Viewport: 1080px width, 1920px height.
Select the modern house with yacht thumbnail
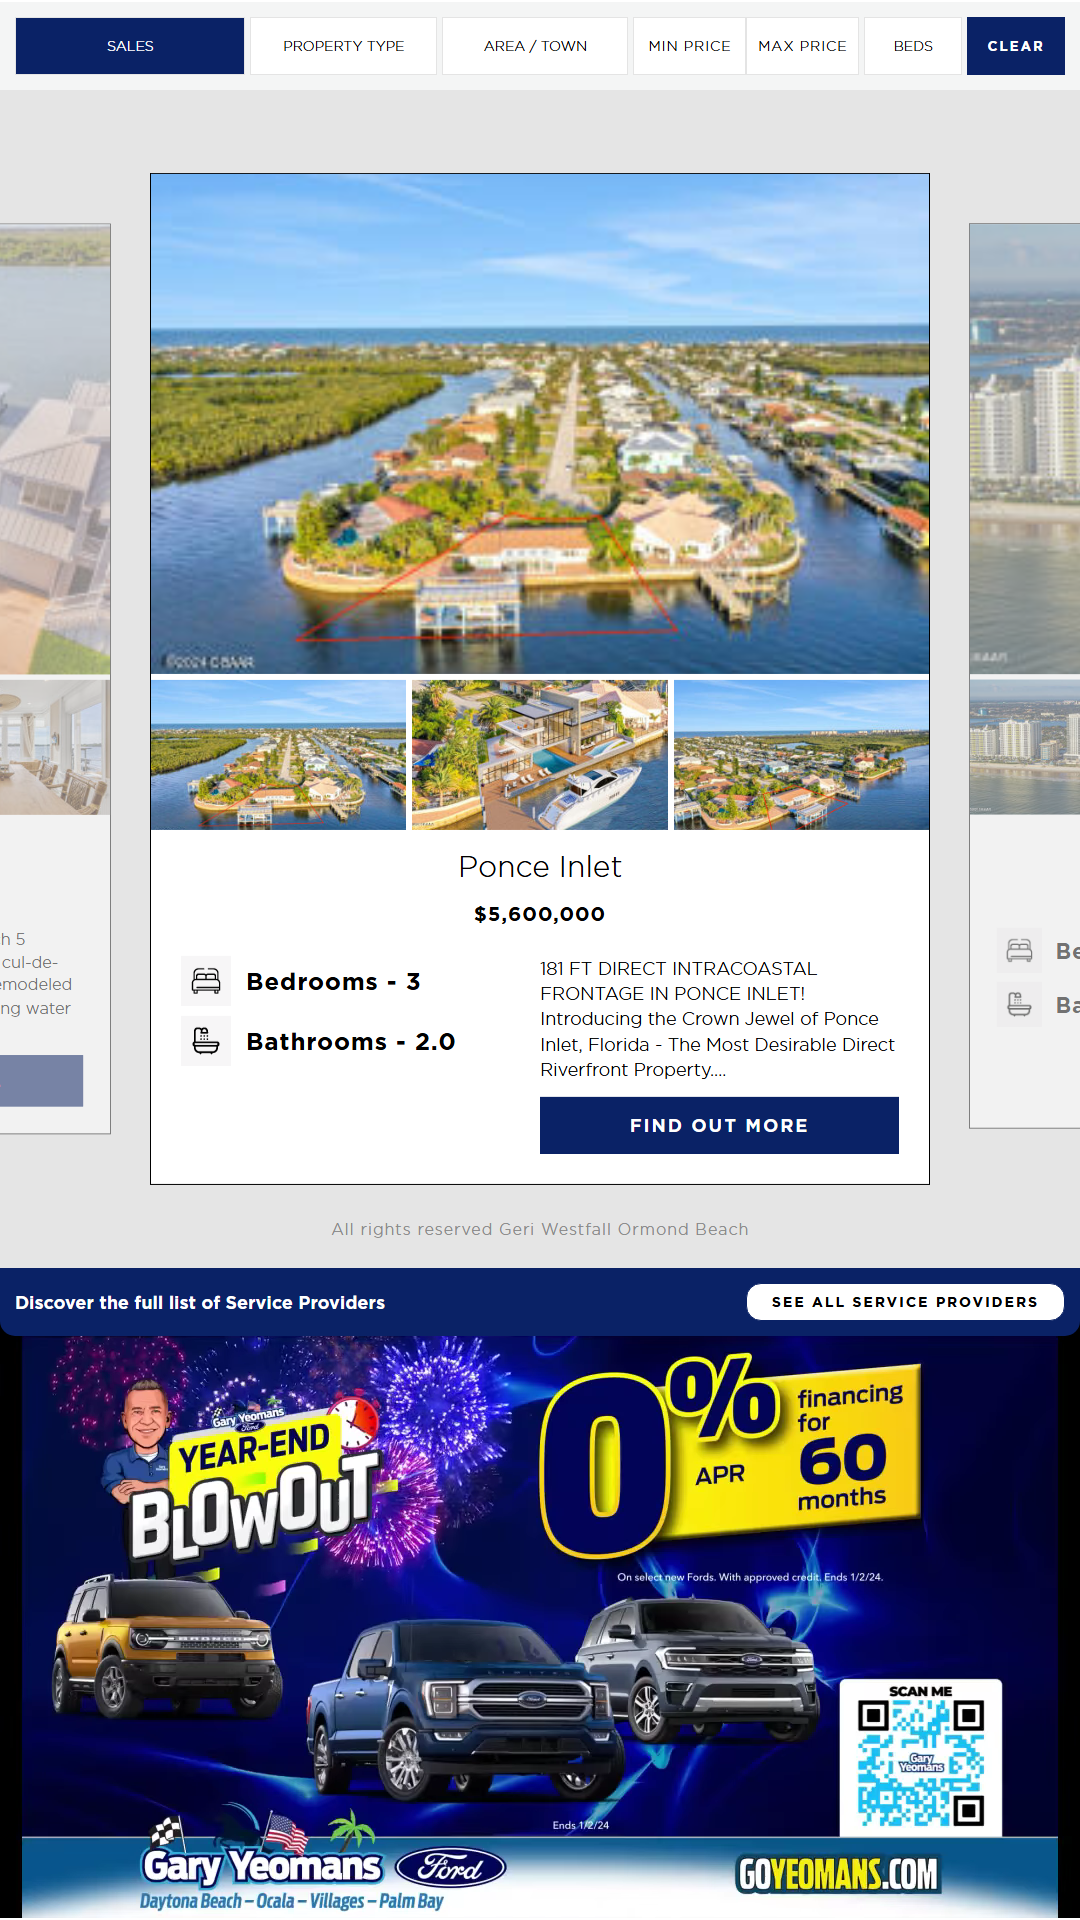coord(540,755)
